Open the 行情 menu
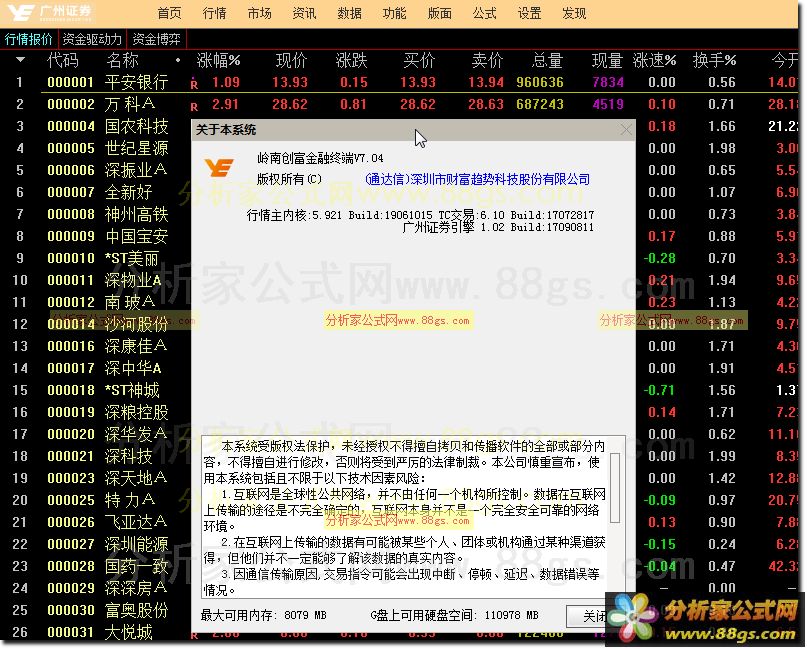807x649 pixels. pos(215,13)
